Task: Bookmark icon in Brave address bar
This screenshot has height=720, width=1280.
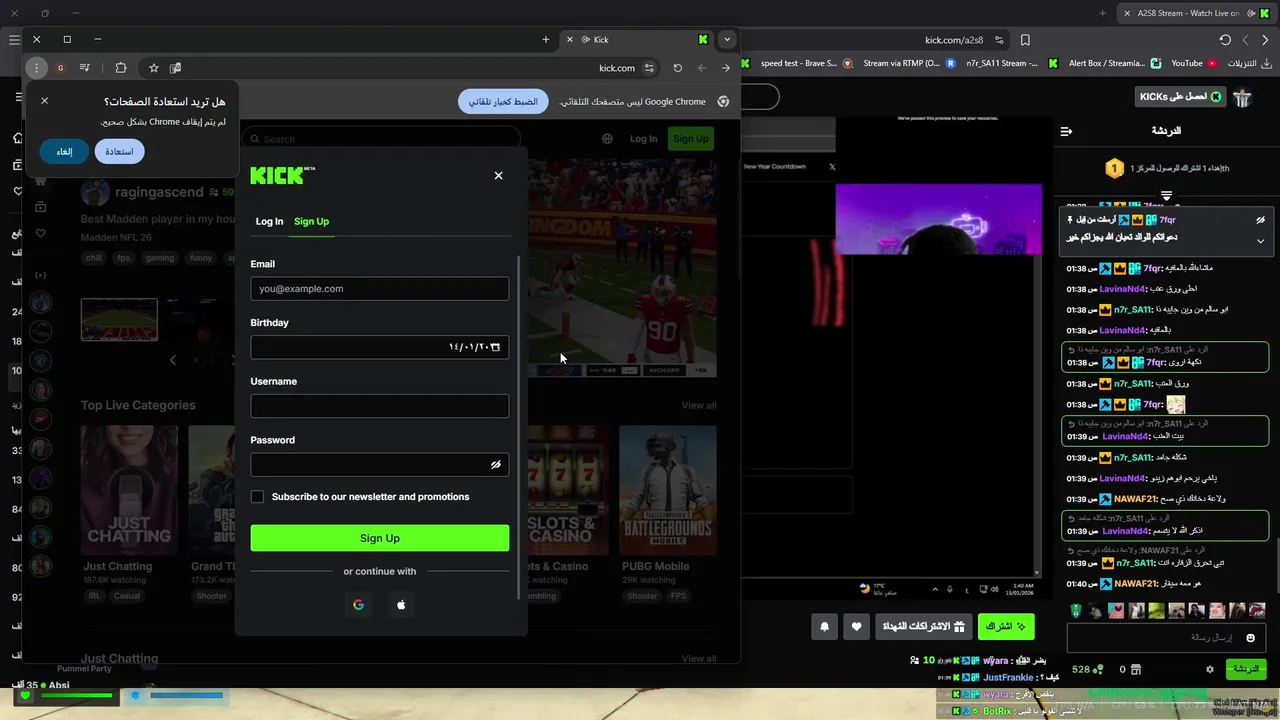Action: click(1025, 40)
